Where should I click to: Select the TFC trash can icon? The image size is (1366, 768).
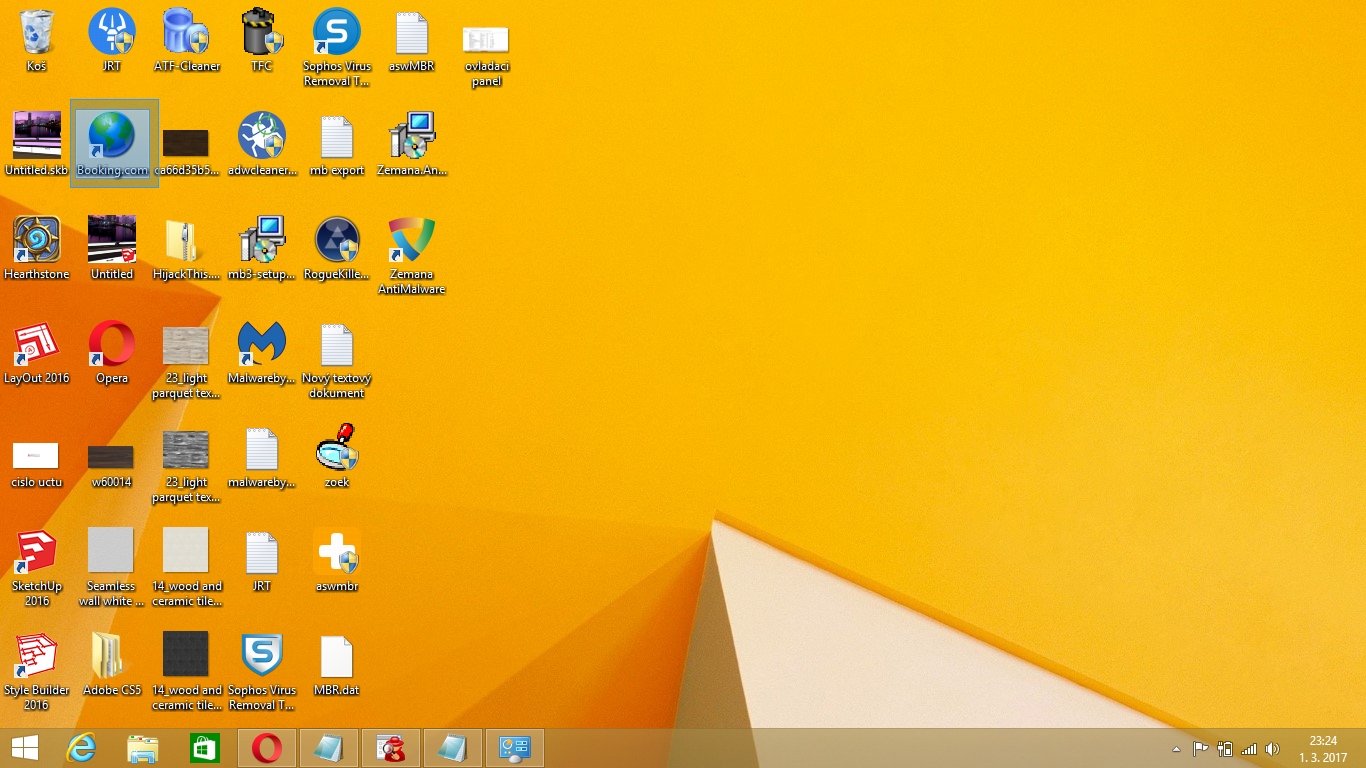pos(262,33)
